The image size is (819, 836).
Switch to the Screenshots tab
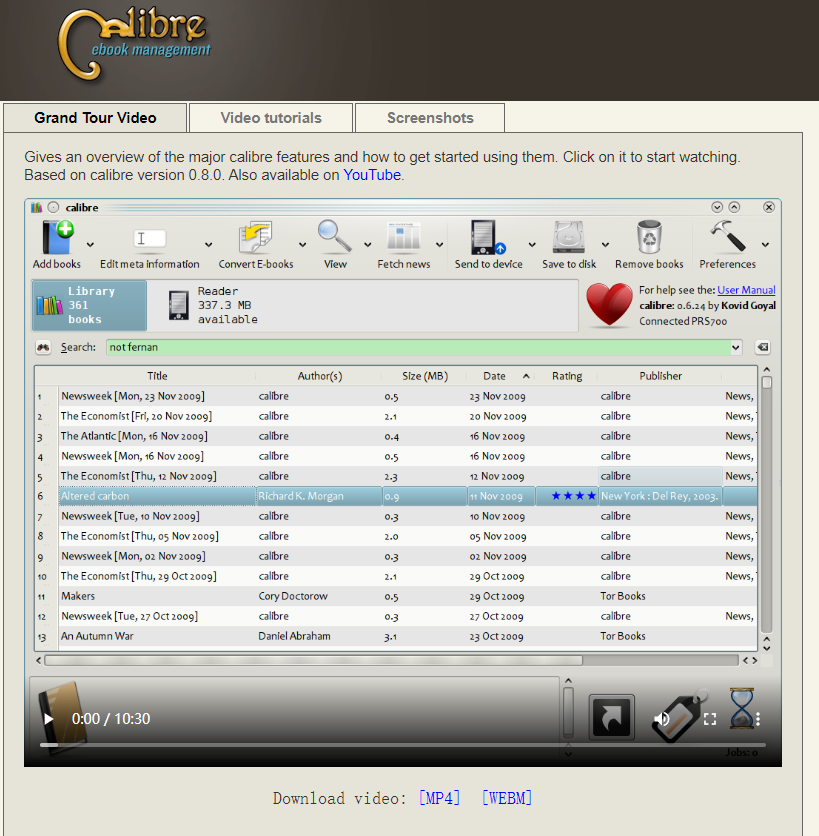[430, 118]
